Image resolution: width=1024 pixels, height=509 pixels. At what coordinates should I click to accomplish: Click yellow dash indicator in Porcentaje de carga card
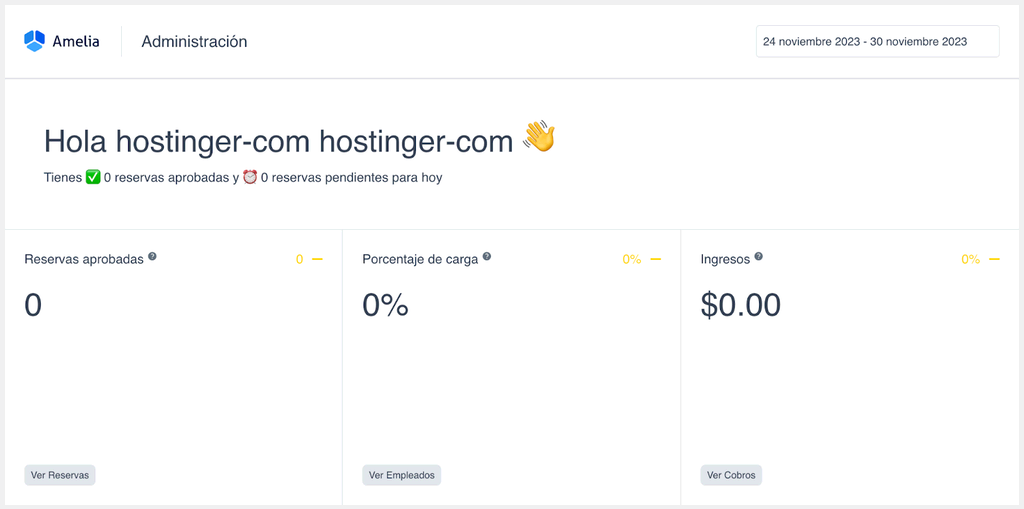click(656, 259)
